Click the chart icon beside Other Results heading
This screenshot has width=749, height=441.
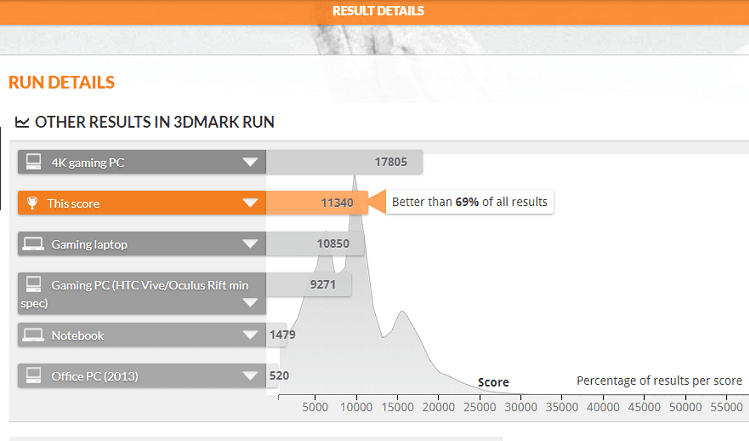(22, 122)
